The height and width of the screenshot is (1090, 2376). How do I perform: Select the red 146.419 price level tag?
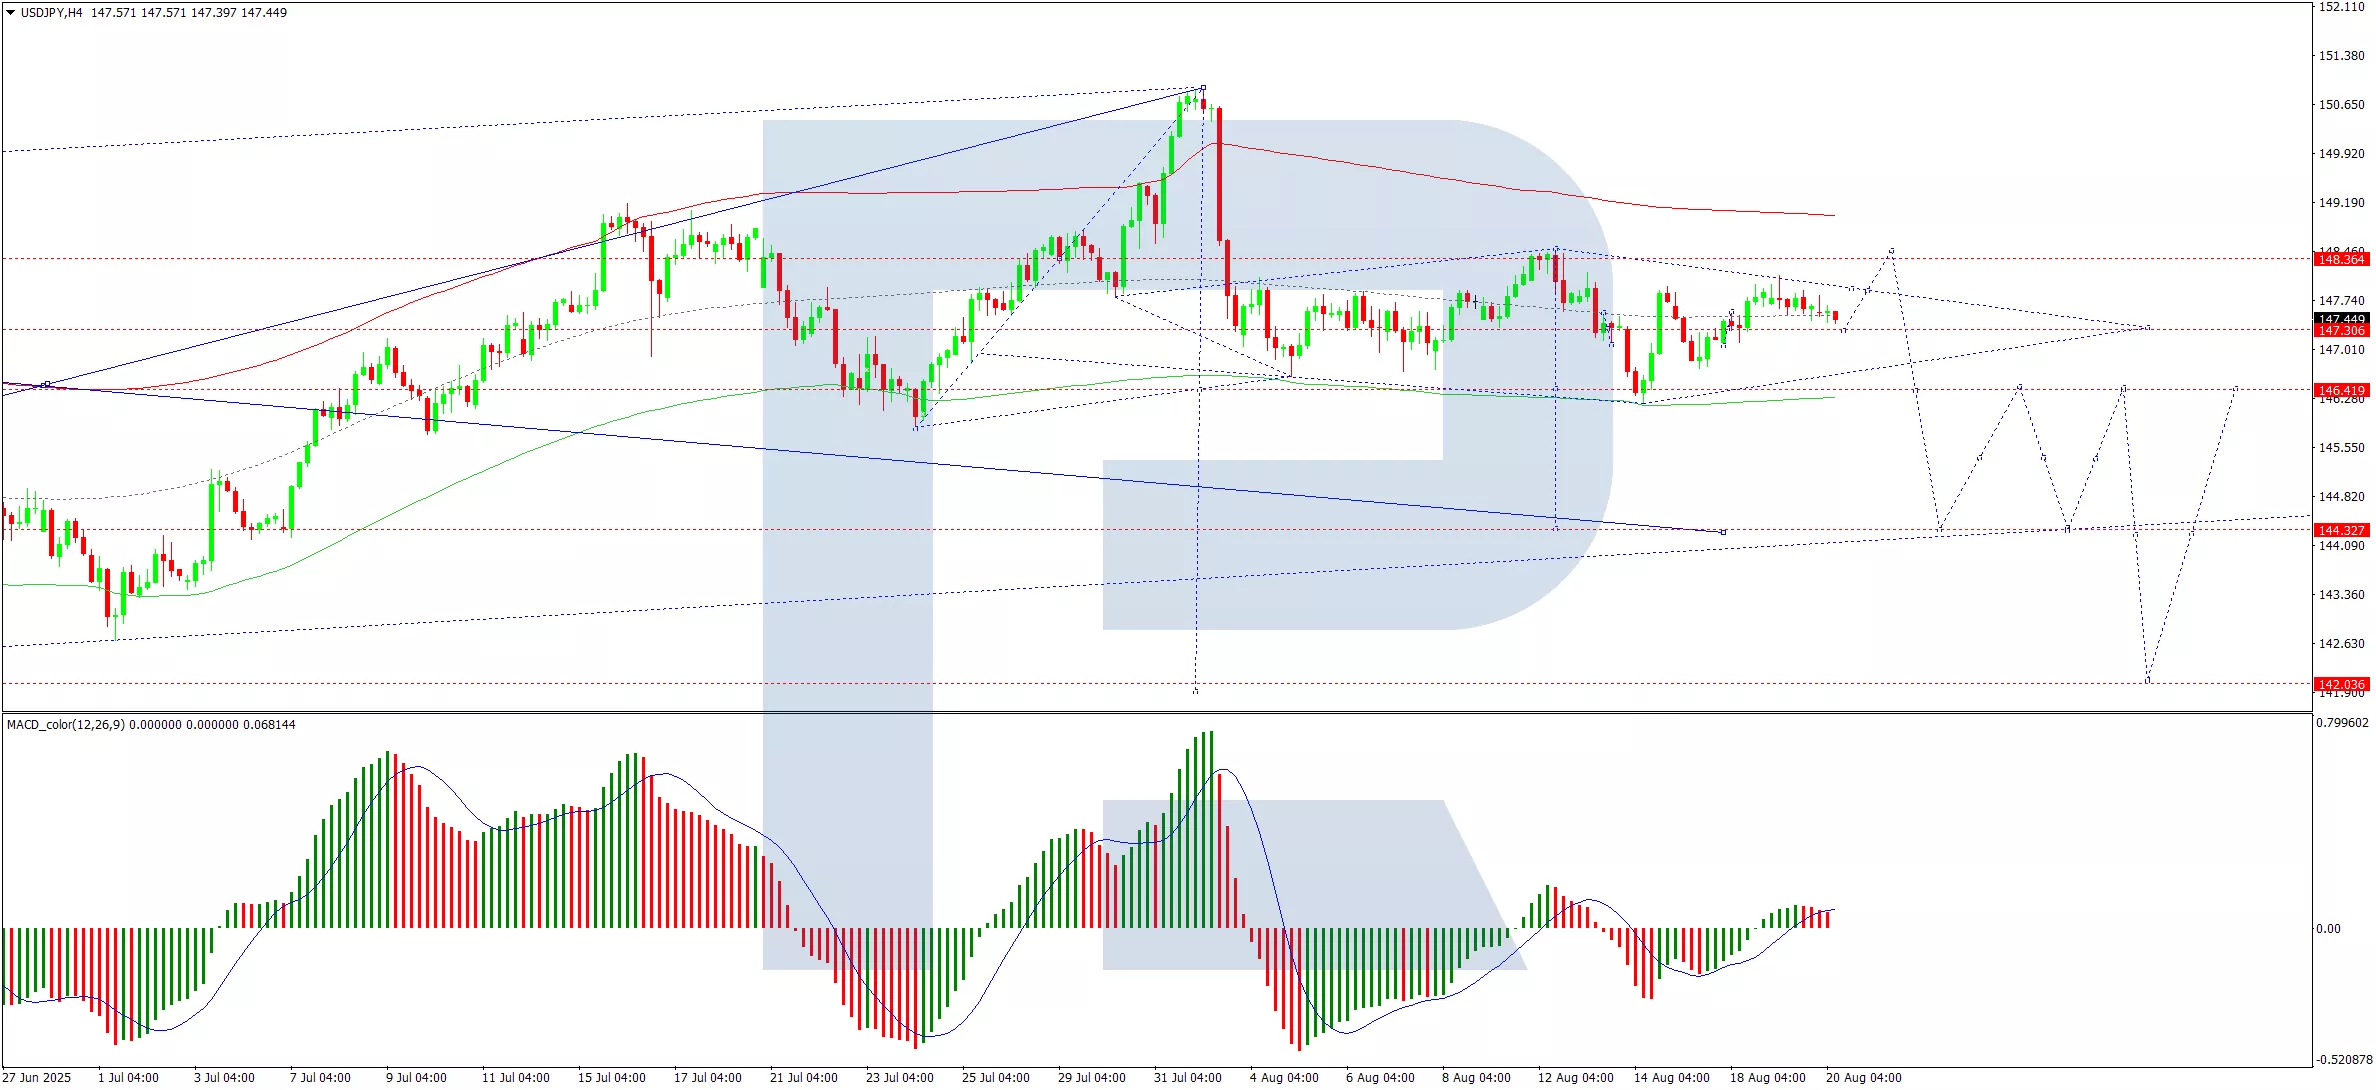(x=2341, y=391)
